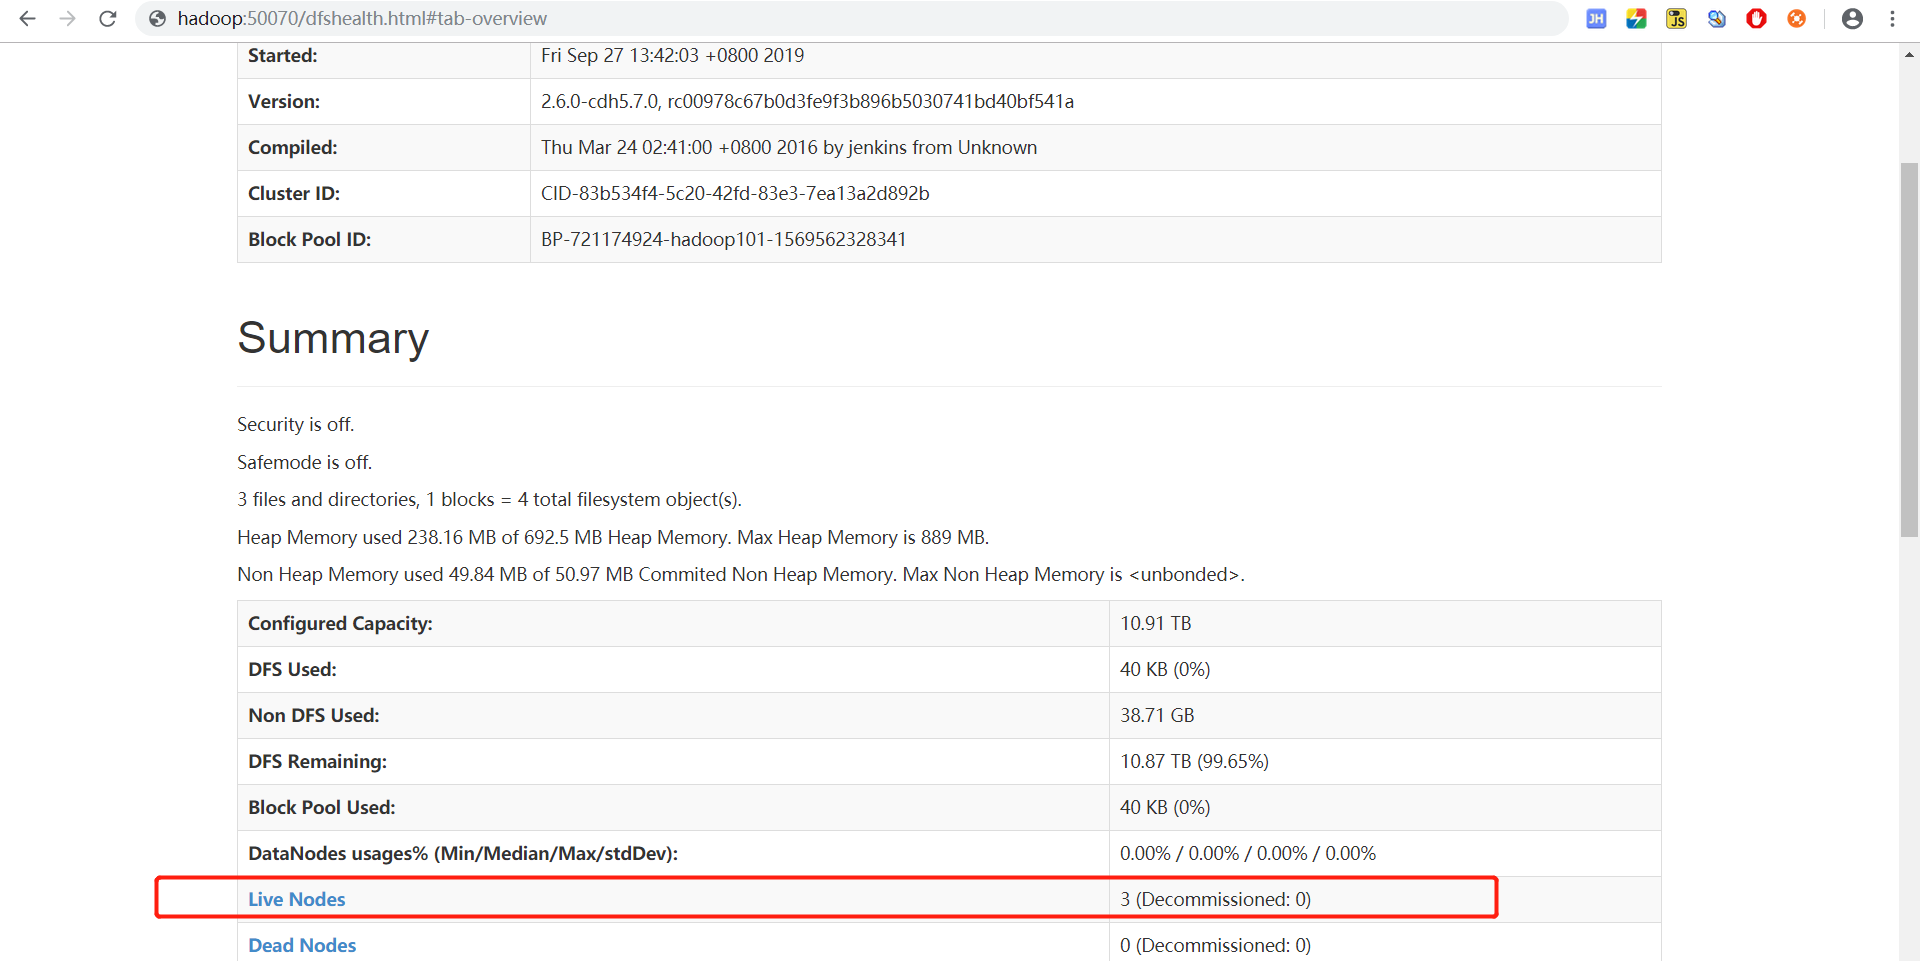Click the Configured Capacity value 10.91 TB

pos(1155,623)
